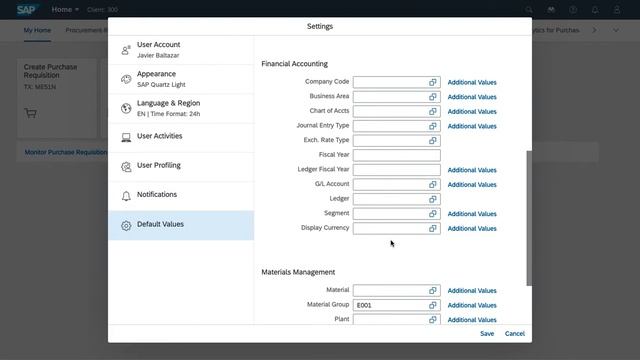Open Additional Values for Display Currency
The image size is (640, 360).
[x=472, y=229]
